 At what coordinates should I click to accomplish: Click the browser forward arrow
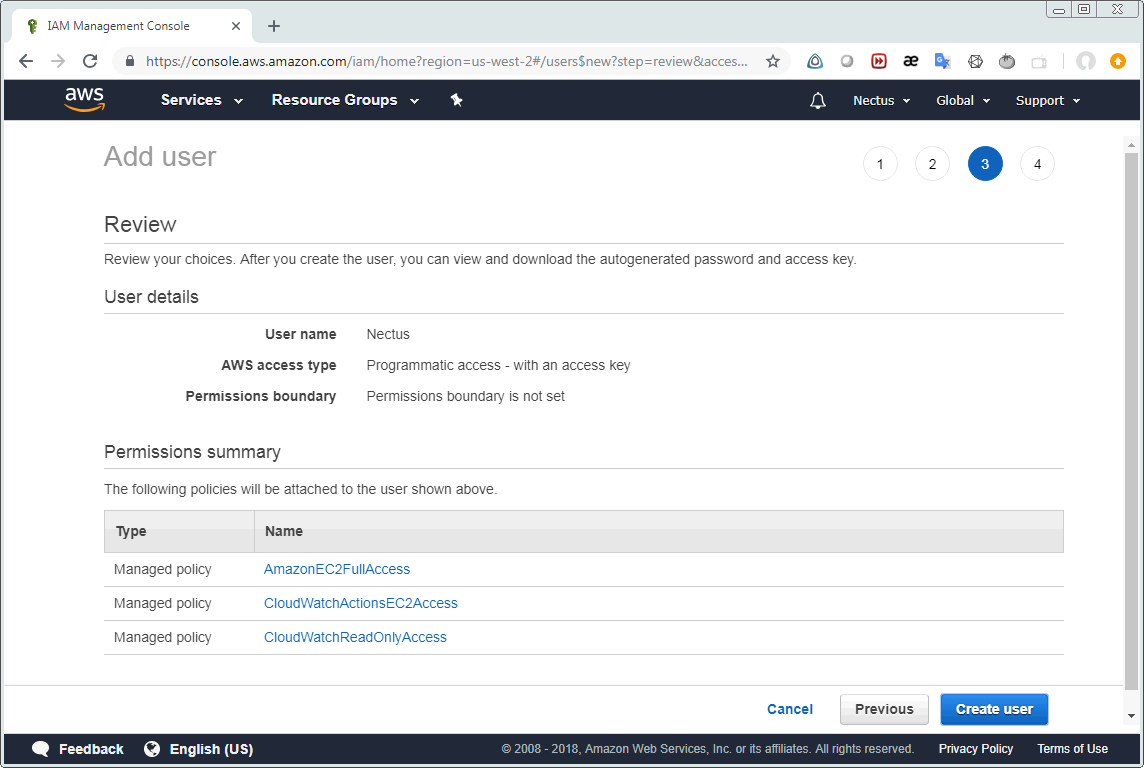coord(58,61)
